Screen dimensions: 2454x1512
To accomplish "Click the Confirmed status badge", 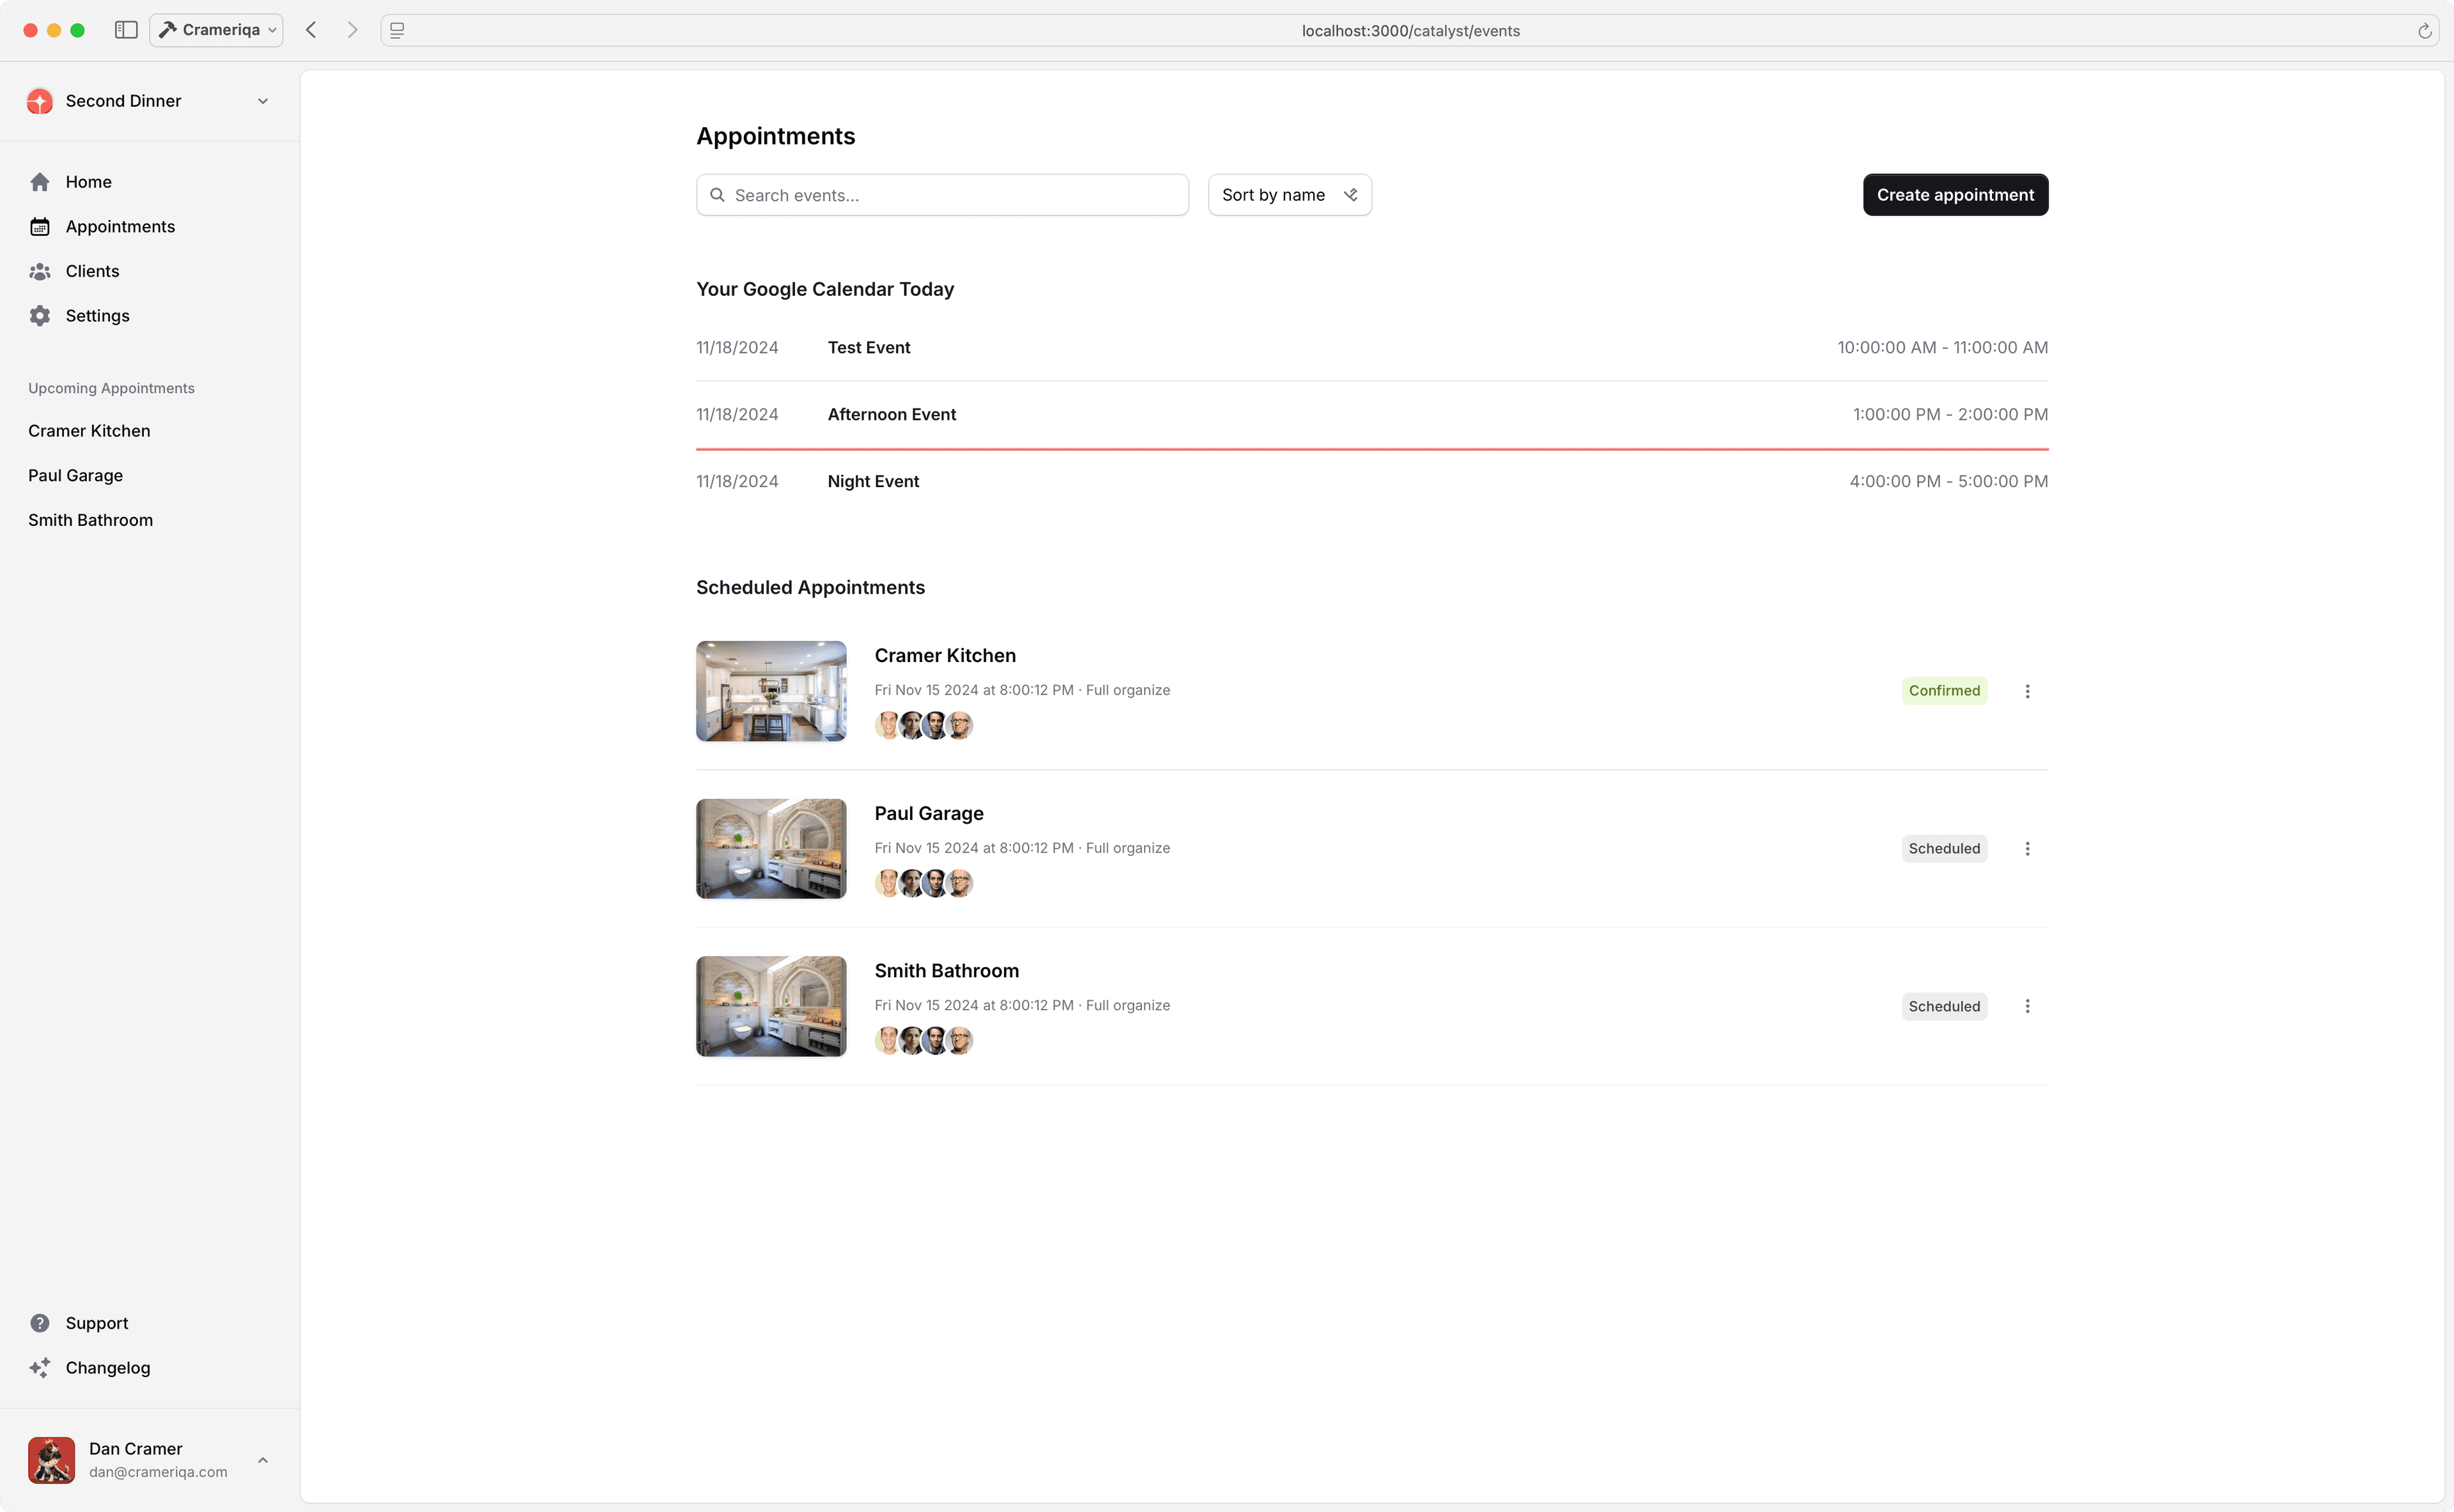I will pyautogui.click(x=1944, y=691).
